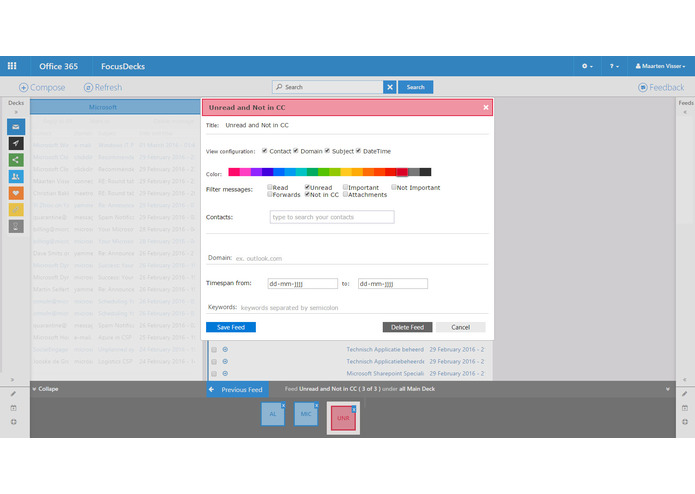Check the Read filter checkbox

pyautogui.click(x=269, y=187)
